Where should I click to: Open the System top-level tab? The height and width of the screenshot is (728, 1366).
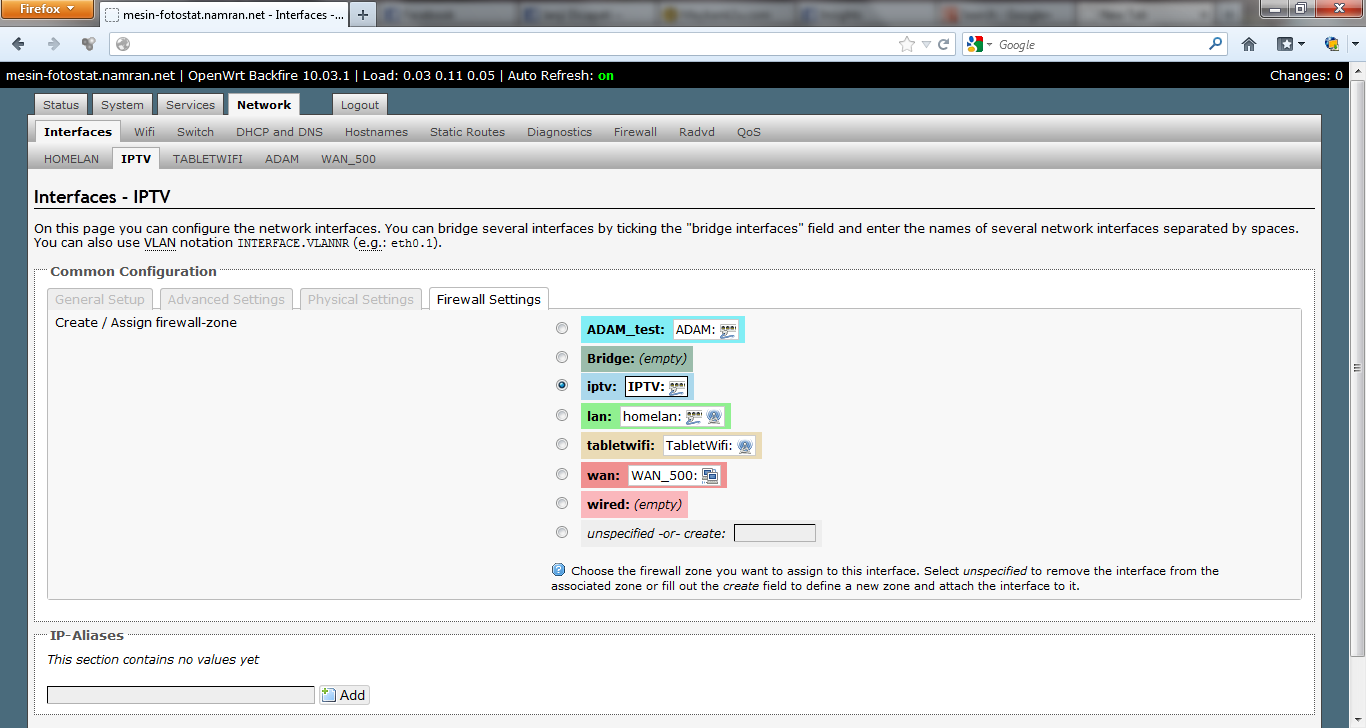(122, 105)
